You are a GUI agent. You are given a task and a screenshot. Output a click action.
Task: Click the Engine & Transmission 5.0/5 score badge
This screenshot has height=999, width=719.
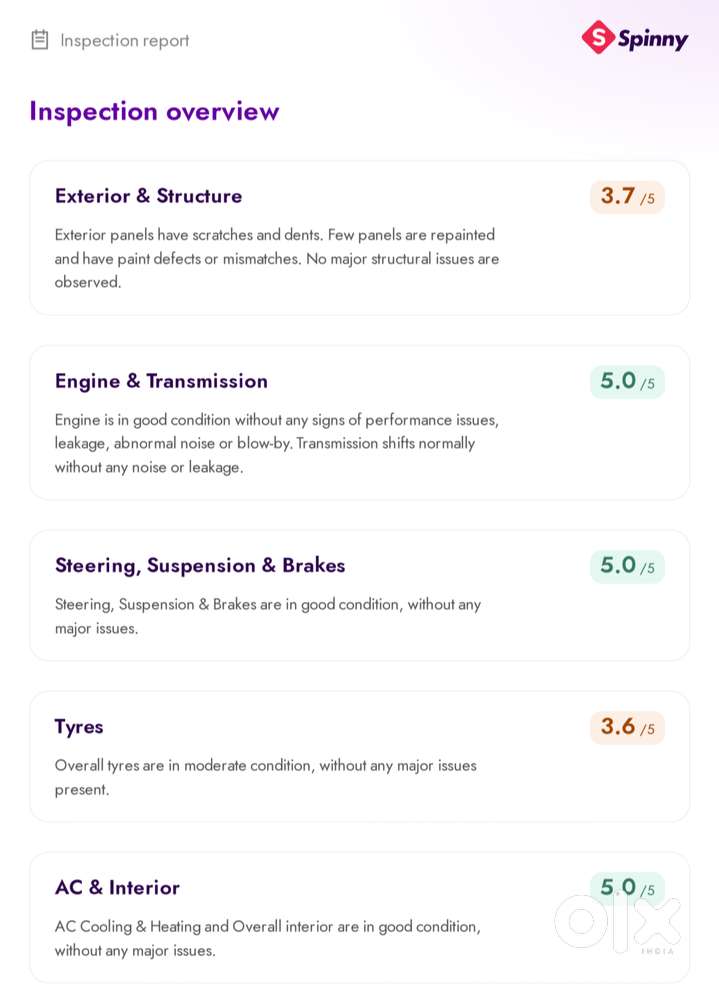point(627,382)
